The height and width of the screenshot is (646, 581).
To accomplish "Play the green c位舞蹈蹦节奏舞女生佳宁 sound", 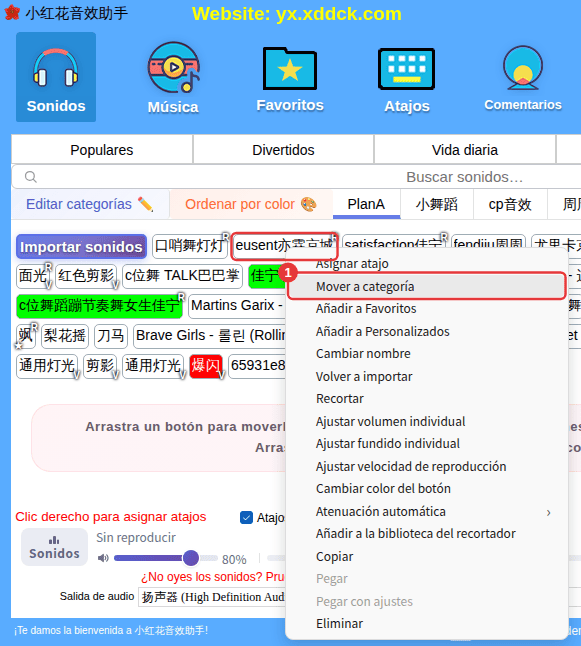I will pyautogui.click(x=99, y=306).
